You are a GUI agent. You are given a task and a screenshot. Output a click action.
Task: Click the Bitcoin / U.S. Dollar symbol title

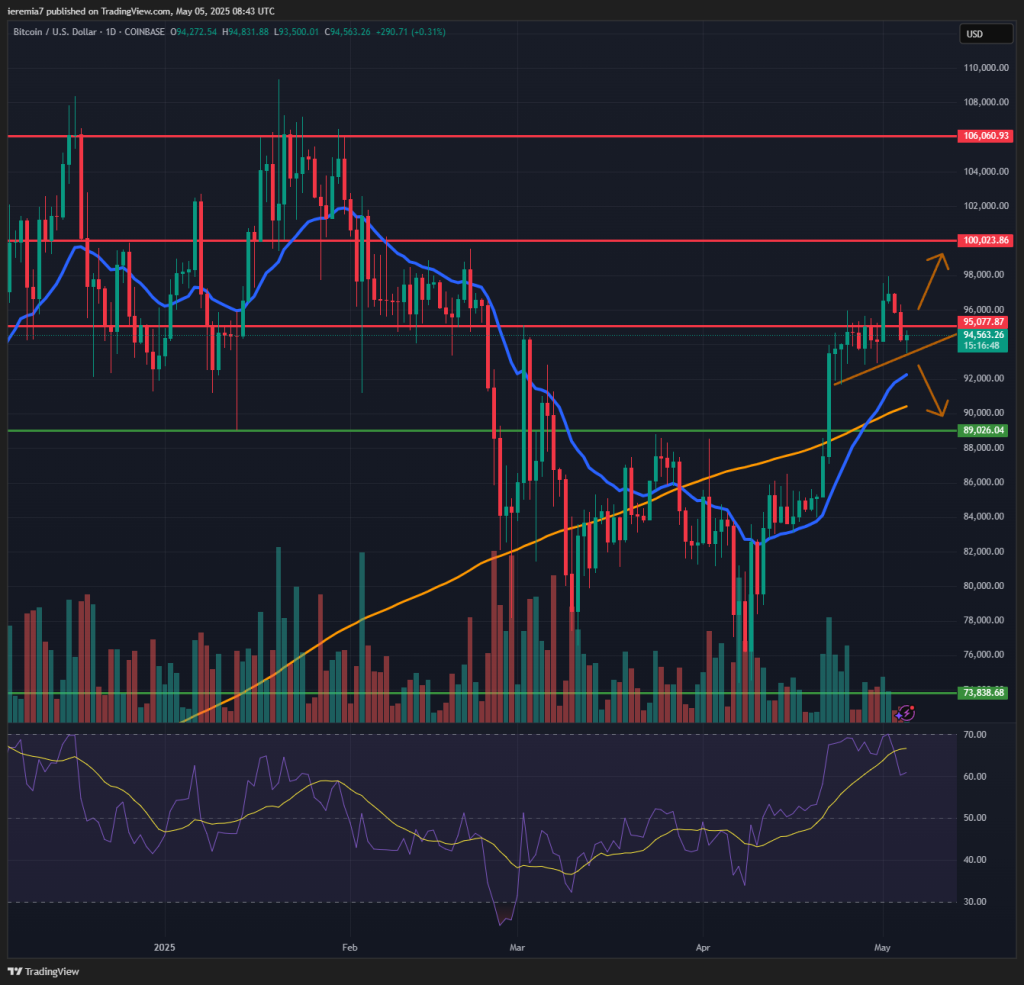tap(55, 31)
